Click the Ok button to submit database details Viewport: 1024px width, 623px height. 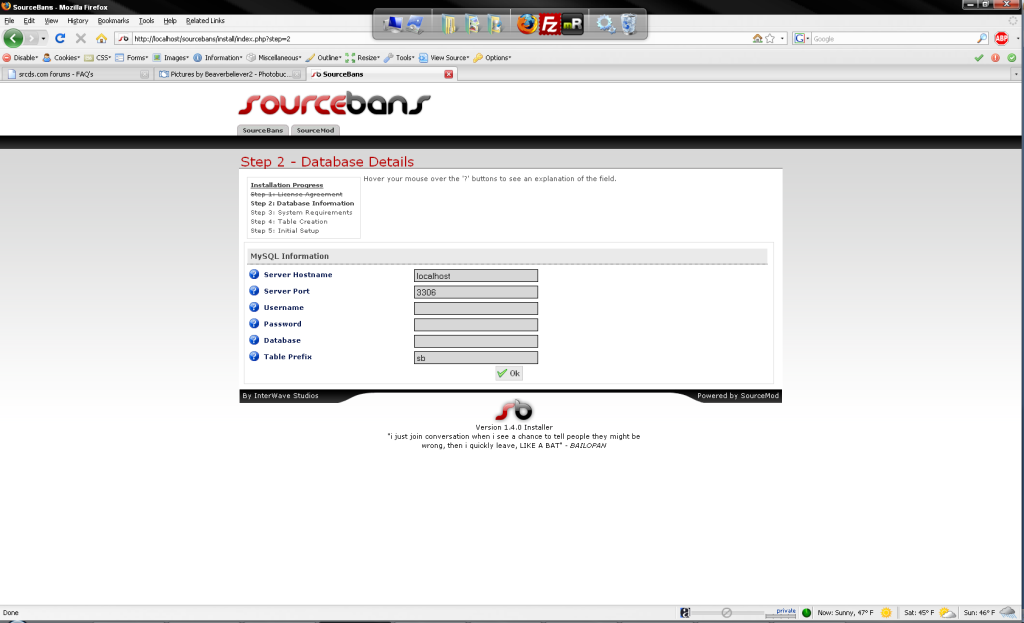click(x=509, y=373)
